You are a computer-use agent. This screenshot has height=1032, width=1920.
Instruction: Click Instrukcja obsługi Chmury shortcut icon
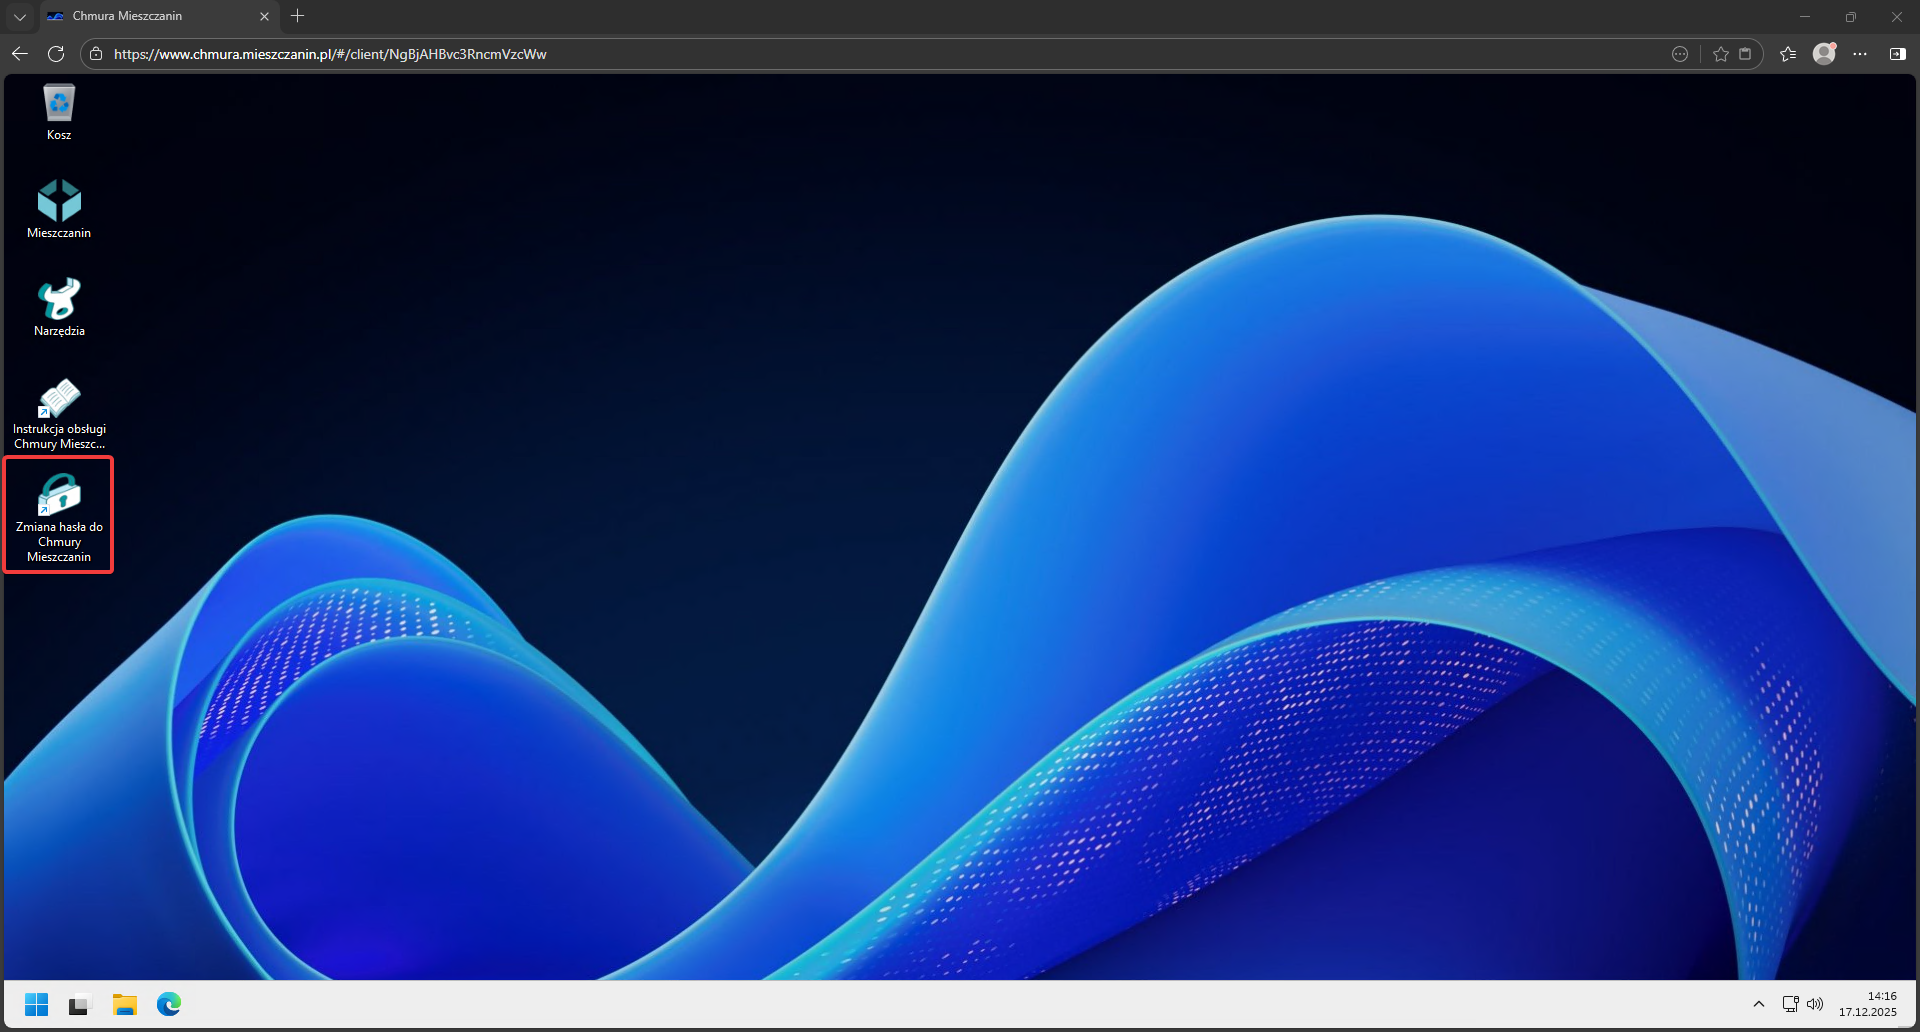point(59,398)
